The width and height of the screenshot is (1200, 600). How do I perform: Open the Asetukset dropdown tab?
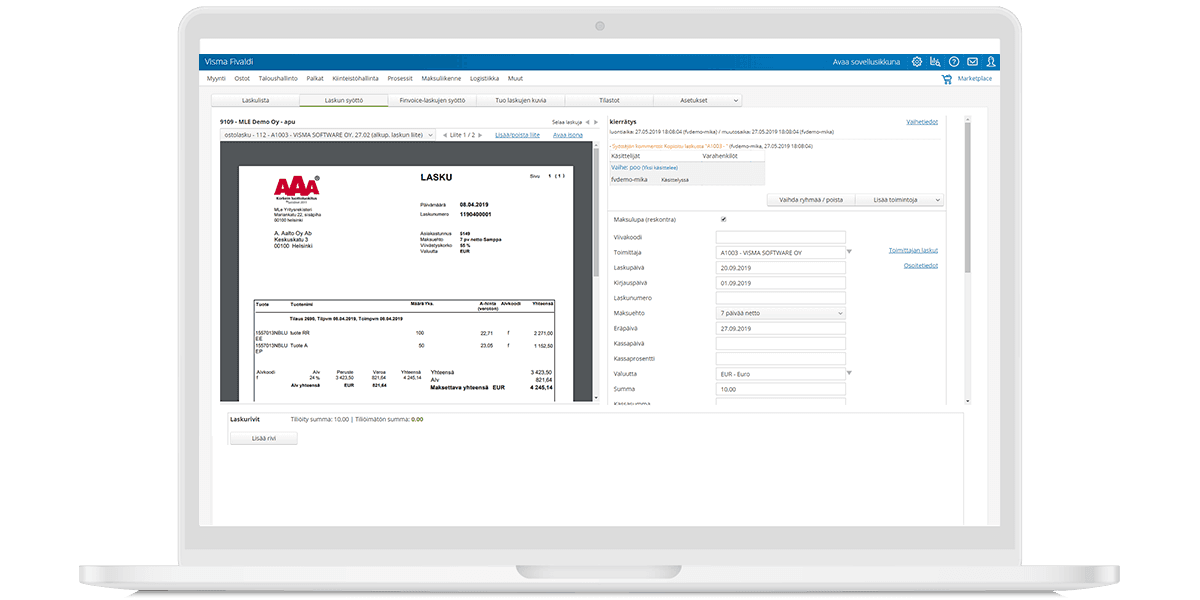pyautogui.click(x=697, y=100)
